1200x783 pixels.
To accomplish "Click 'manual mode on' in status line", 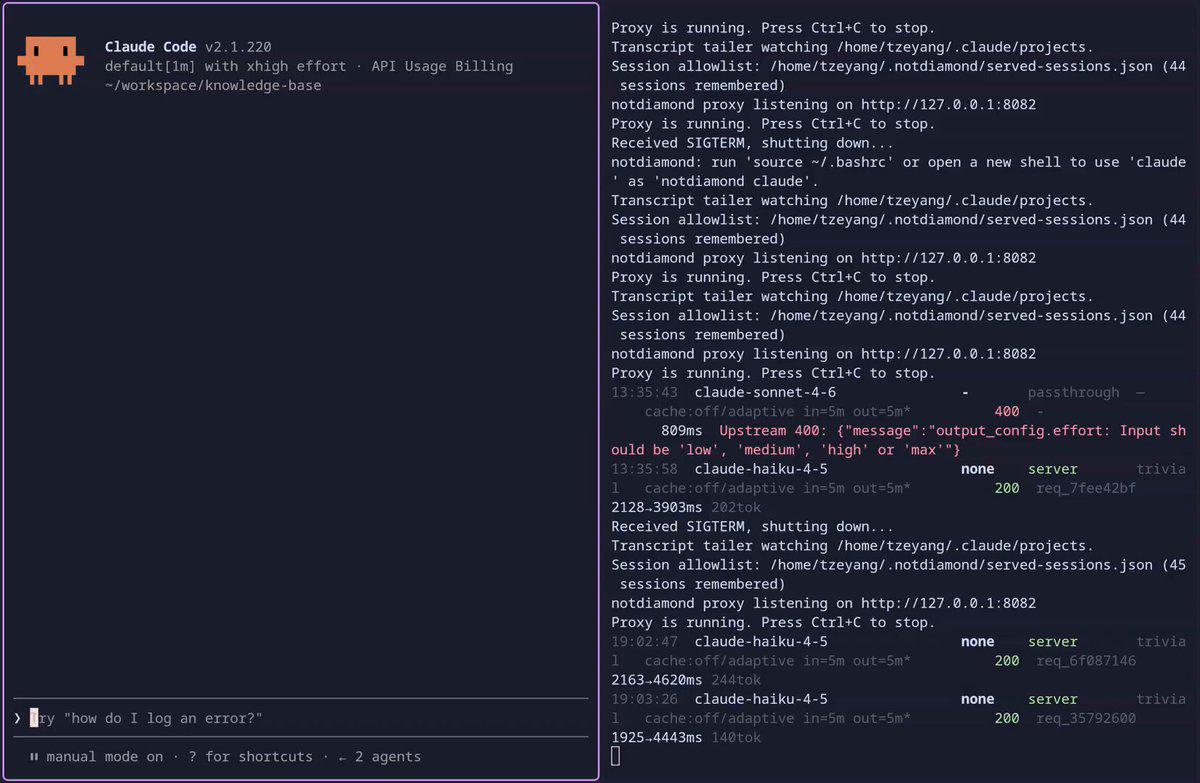I will [x=105, y=757].
